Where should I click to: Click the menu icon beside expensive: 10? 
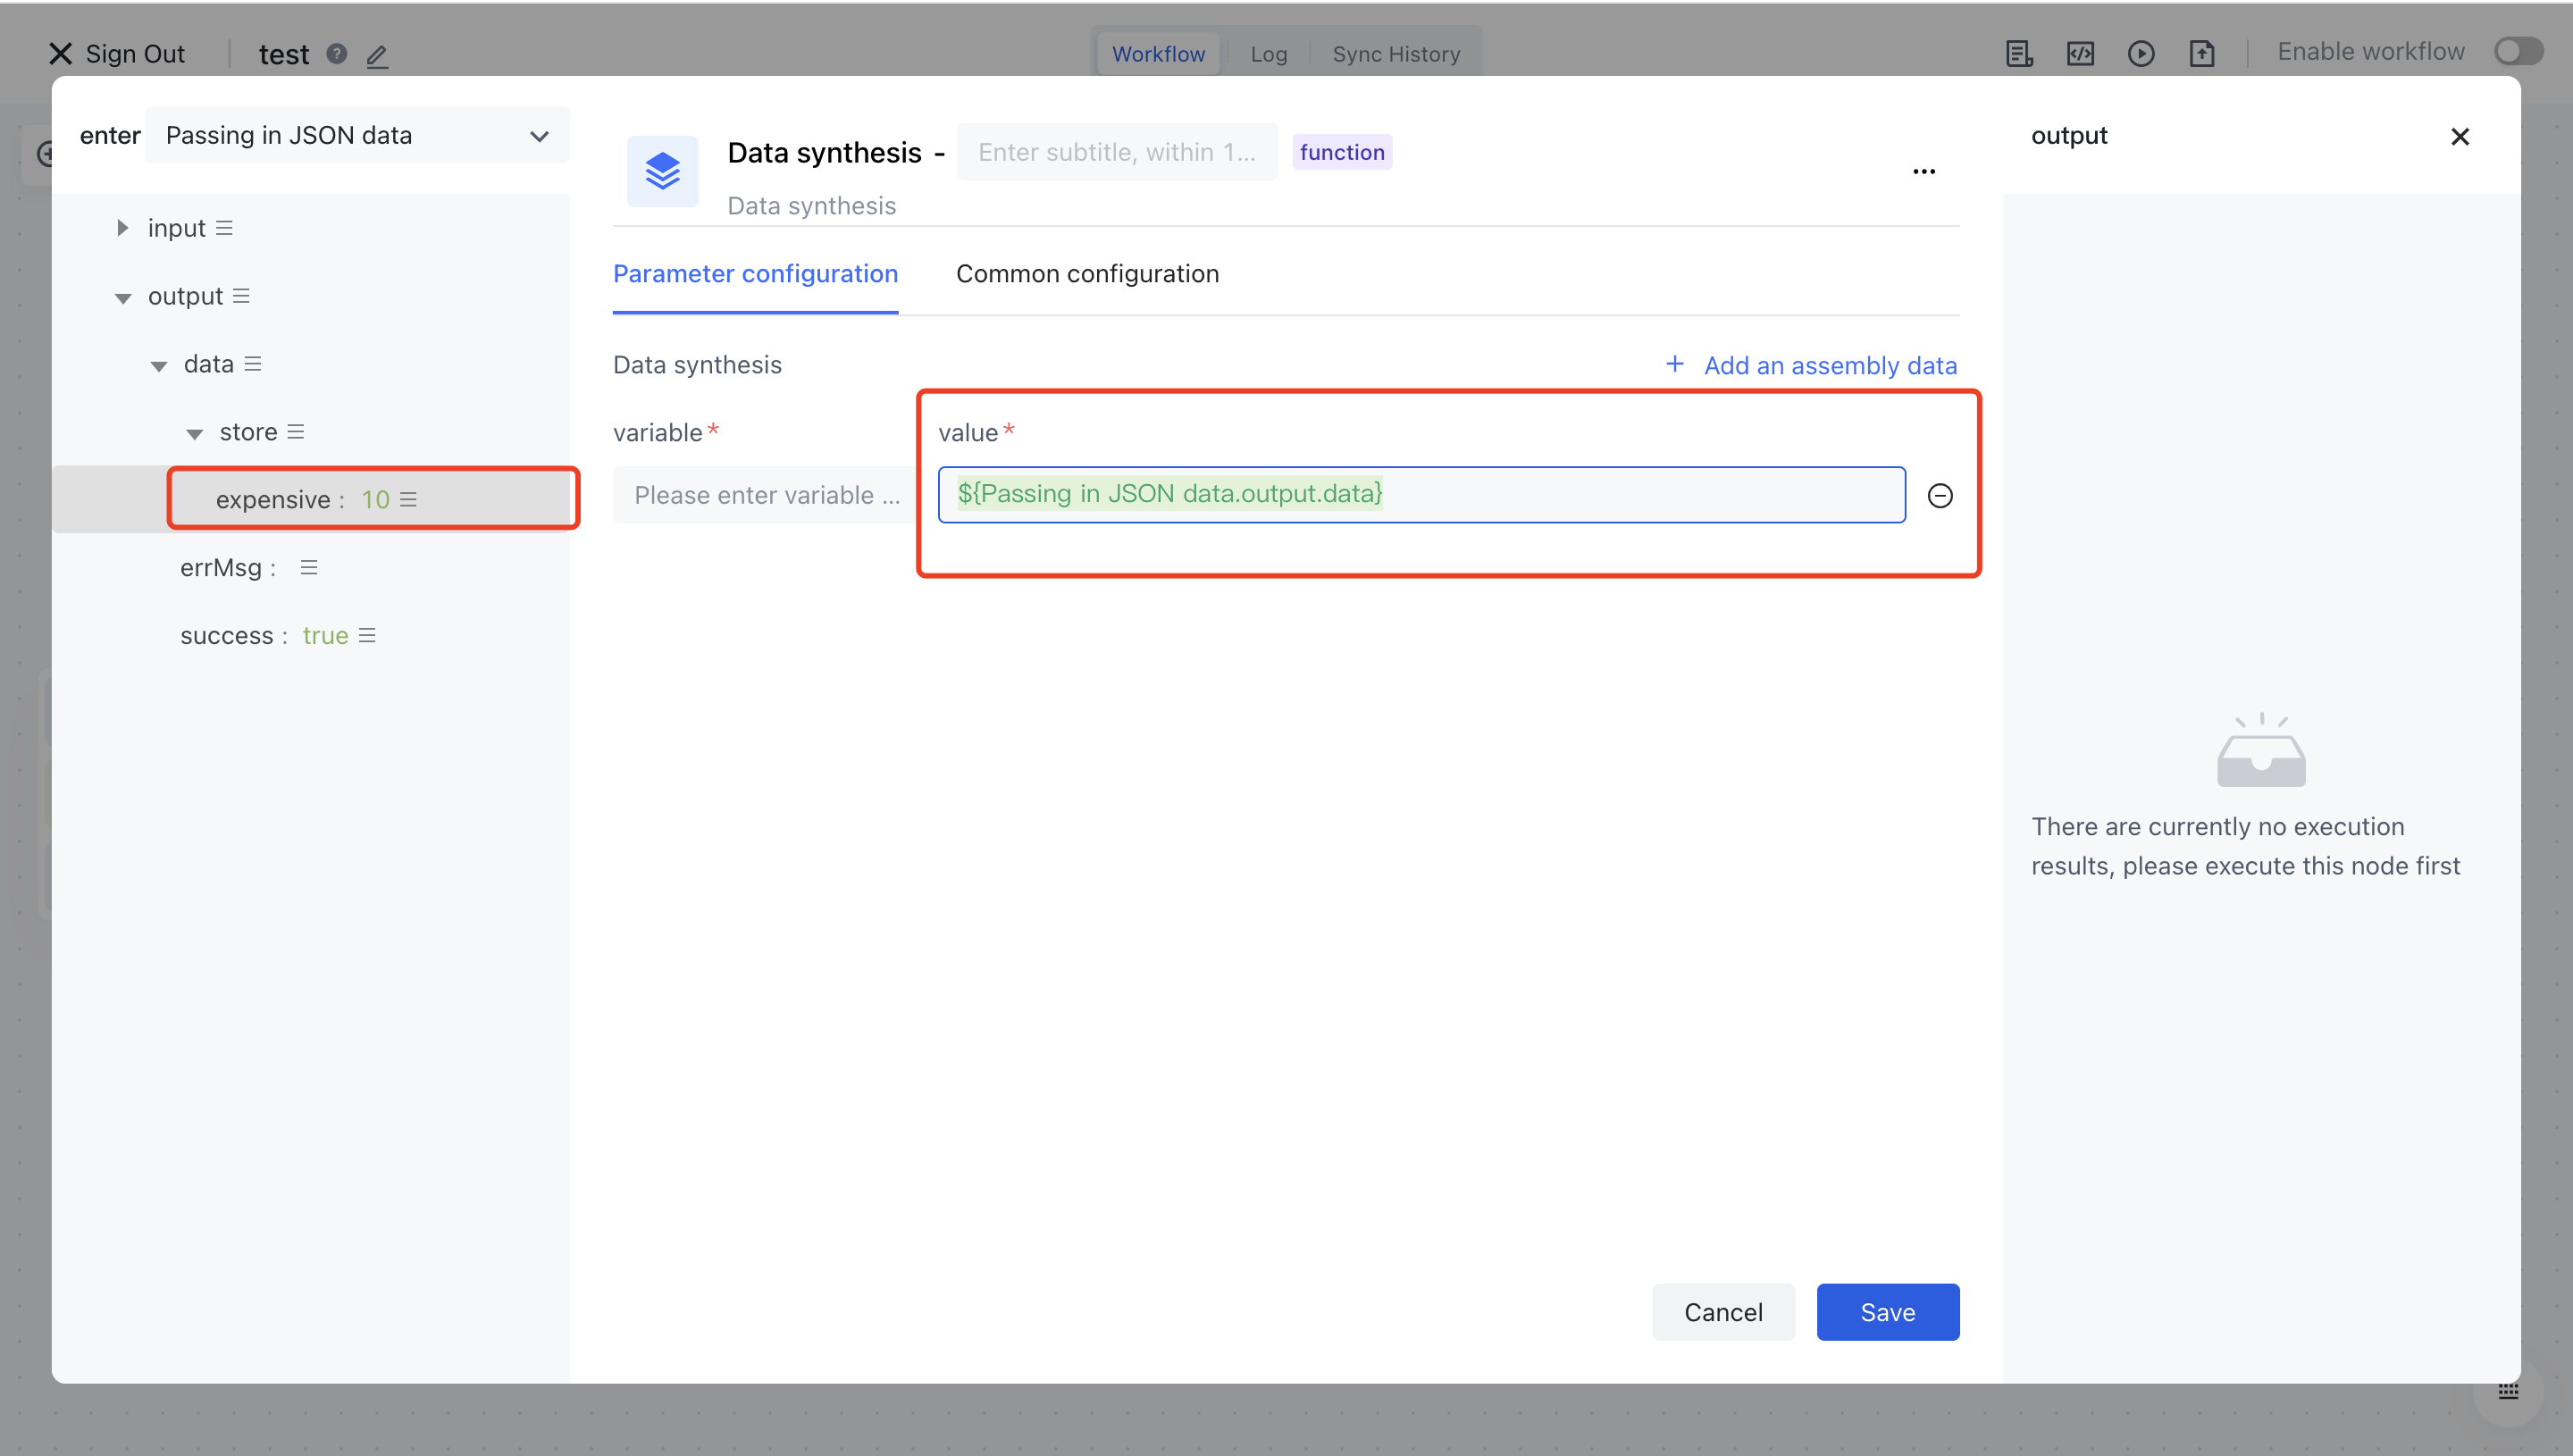pyautogui.click(x=407, y=499)
